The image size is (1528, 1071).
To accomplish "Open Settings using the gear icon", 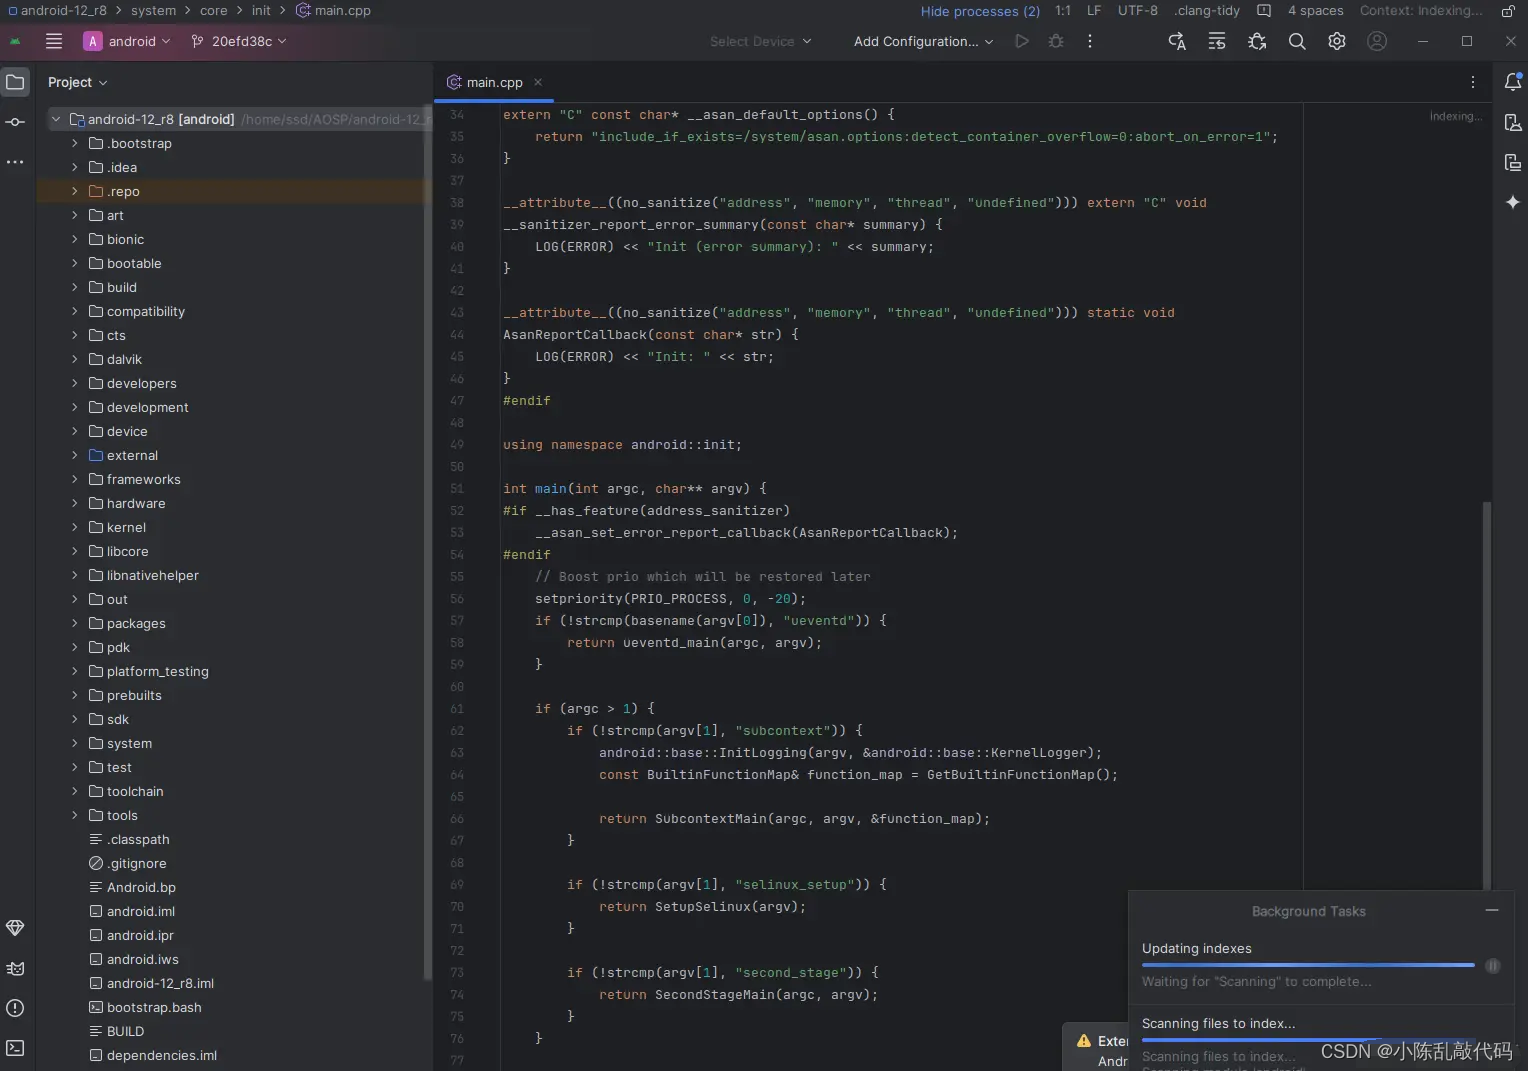I will 1337,41.
